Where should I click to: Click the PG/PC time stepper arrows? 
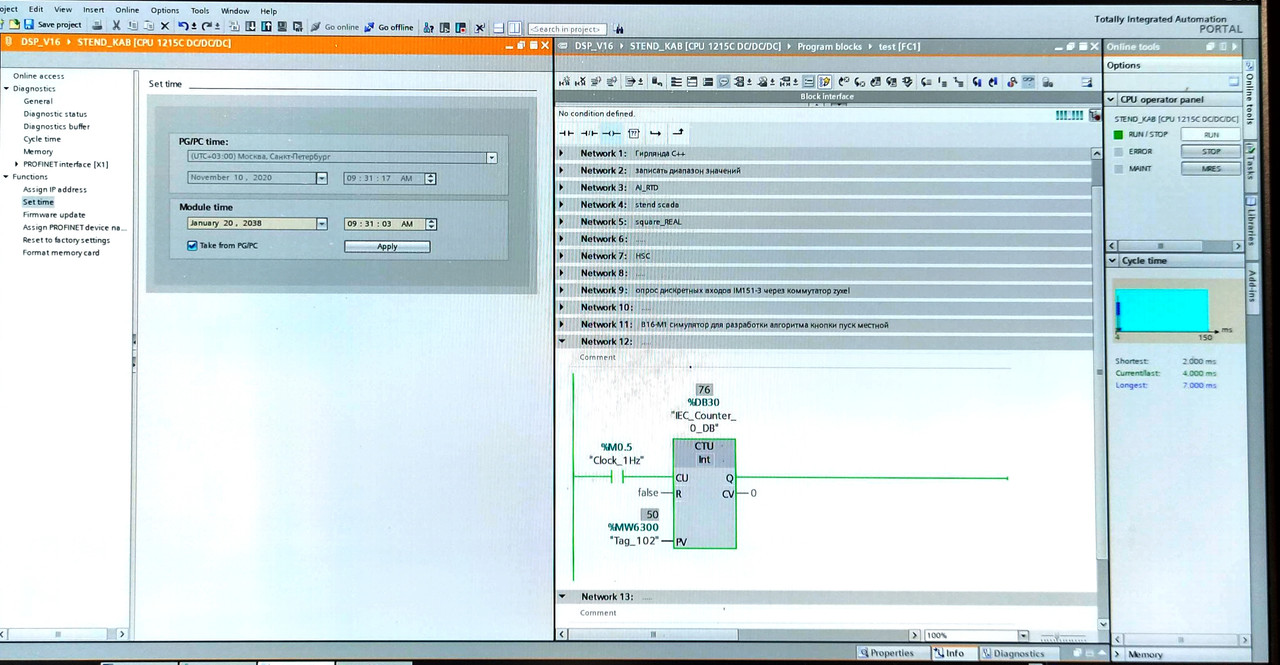pos(430,178)
